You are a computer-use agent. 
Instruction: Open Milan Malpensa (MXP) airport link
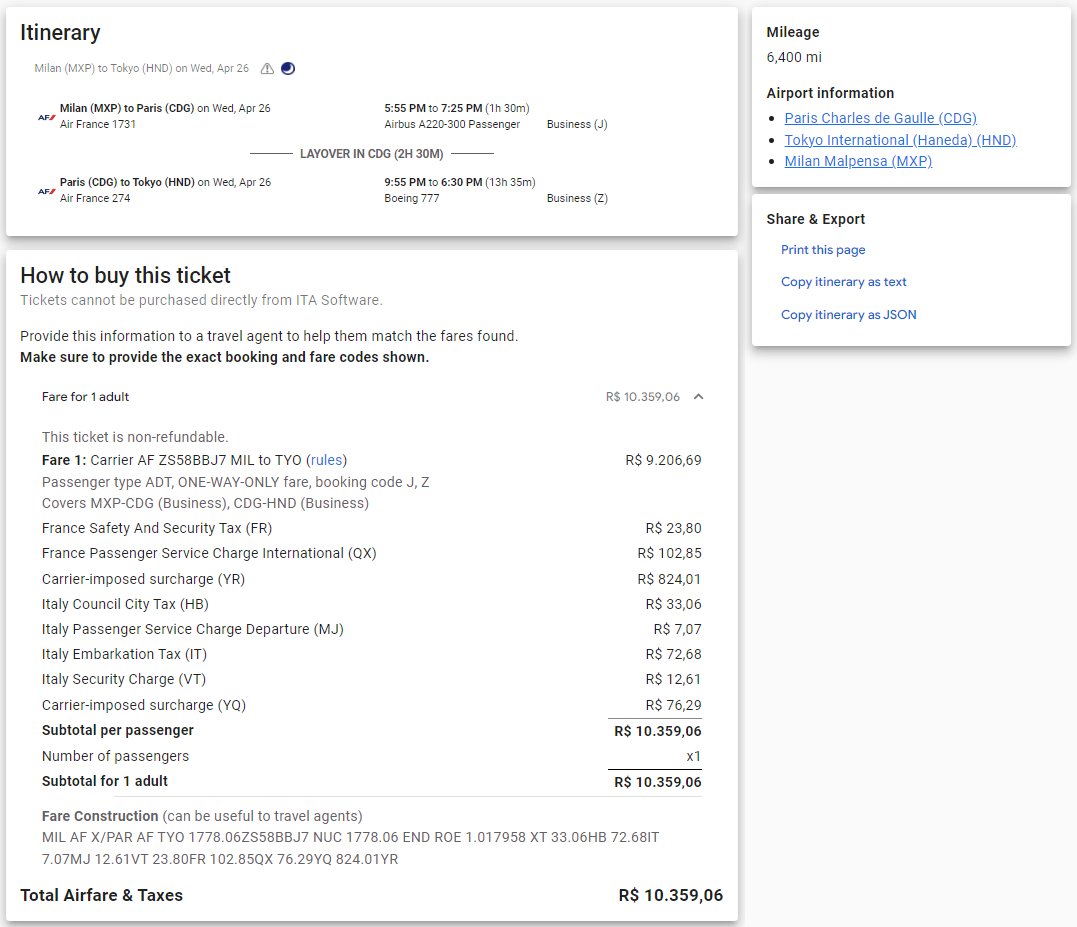pyautogui.click(x=858, y=161)
